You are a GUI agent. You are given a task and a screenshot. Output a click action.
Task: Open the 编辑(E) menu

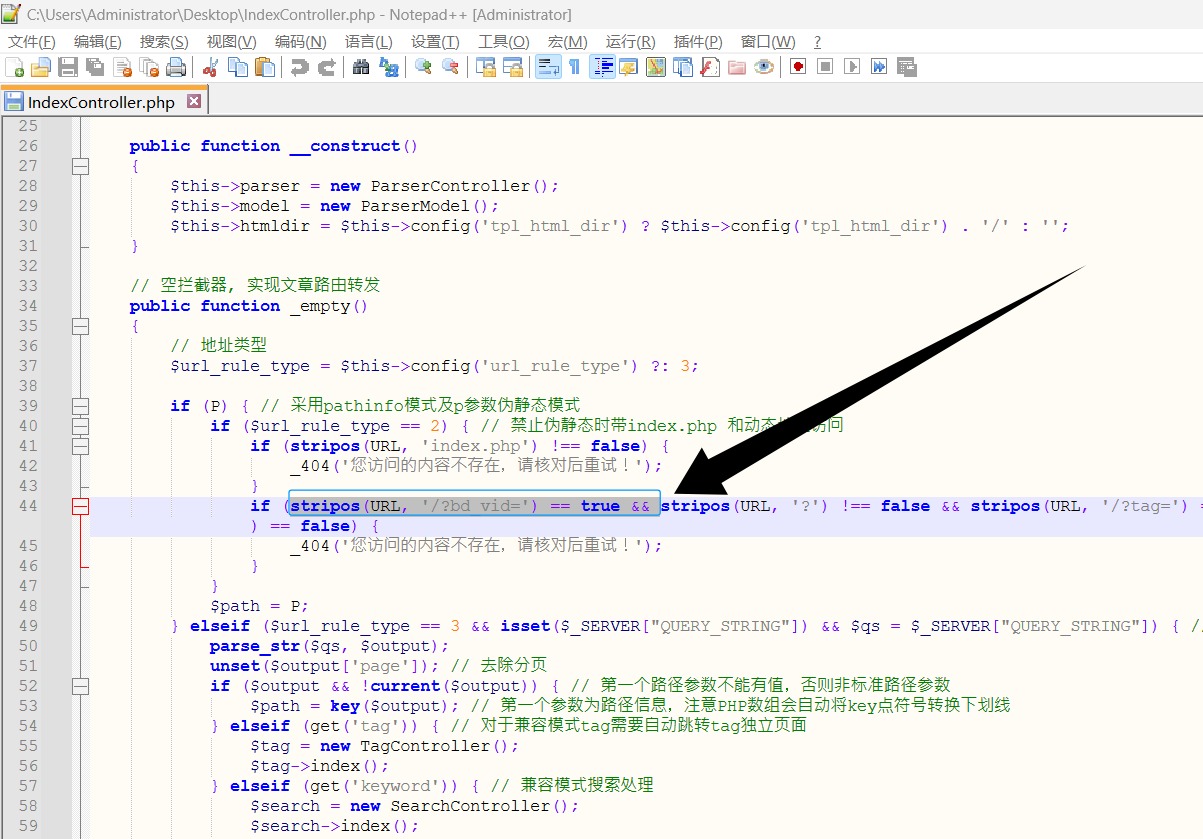pyautogui.click(x=98, y=41)
